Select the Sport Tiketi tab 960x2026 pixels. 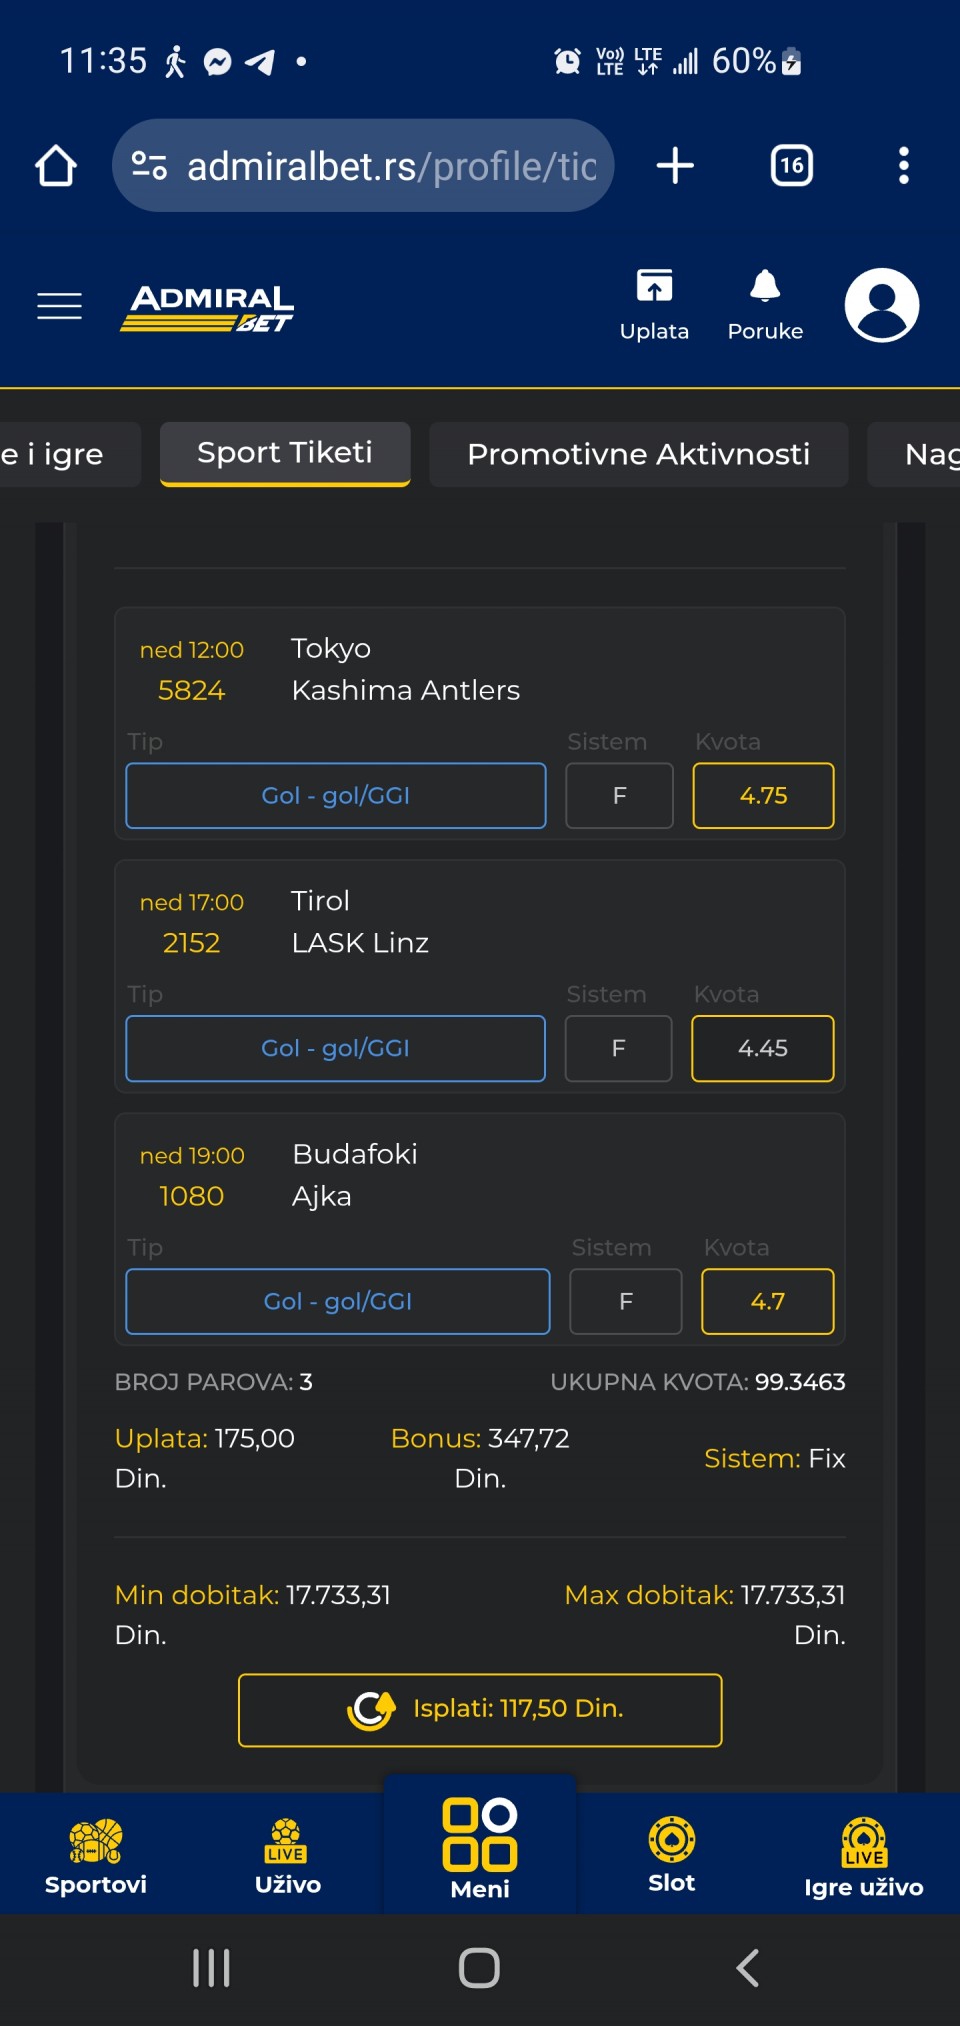pyautogui.click(x=285, y=453)
